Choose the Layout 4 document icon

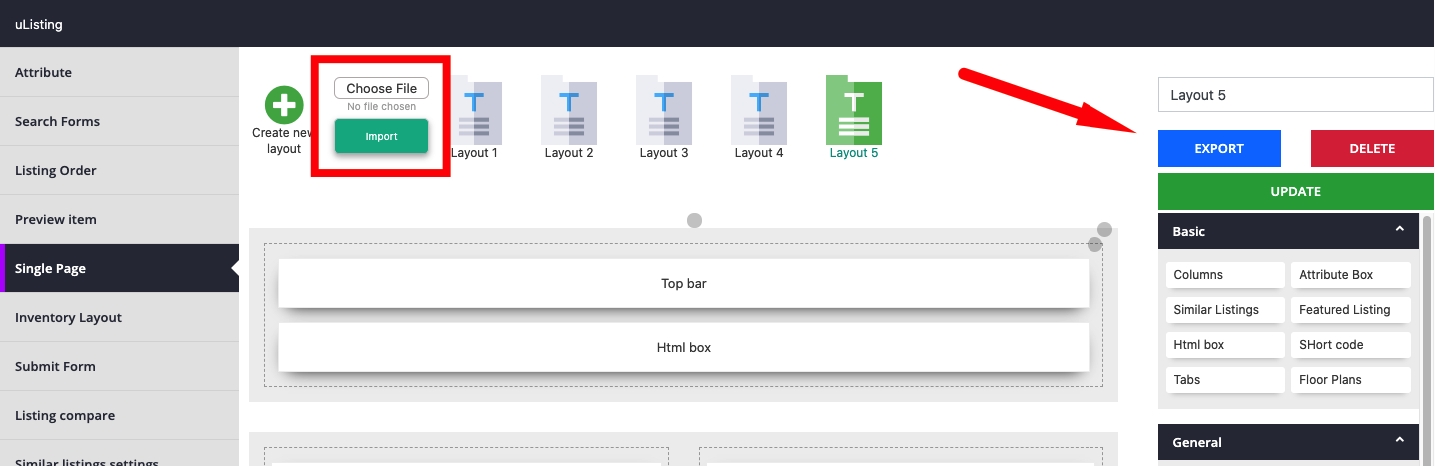point(759,110)
